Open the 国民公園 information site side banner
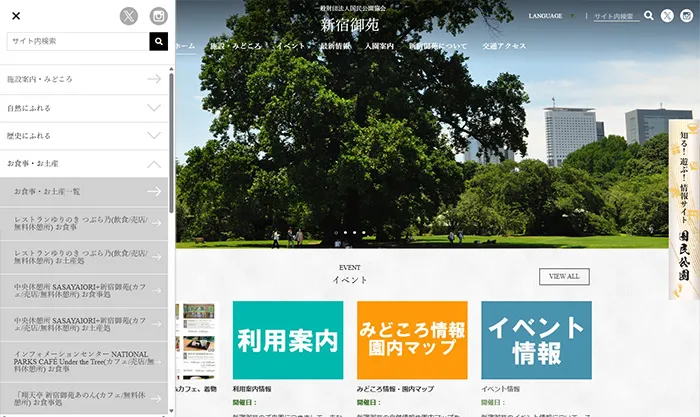 point(684,210)
